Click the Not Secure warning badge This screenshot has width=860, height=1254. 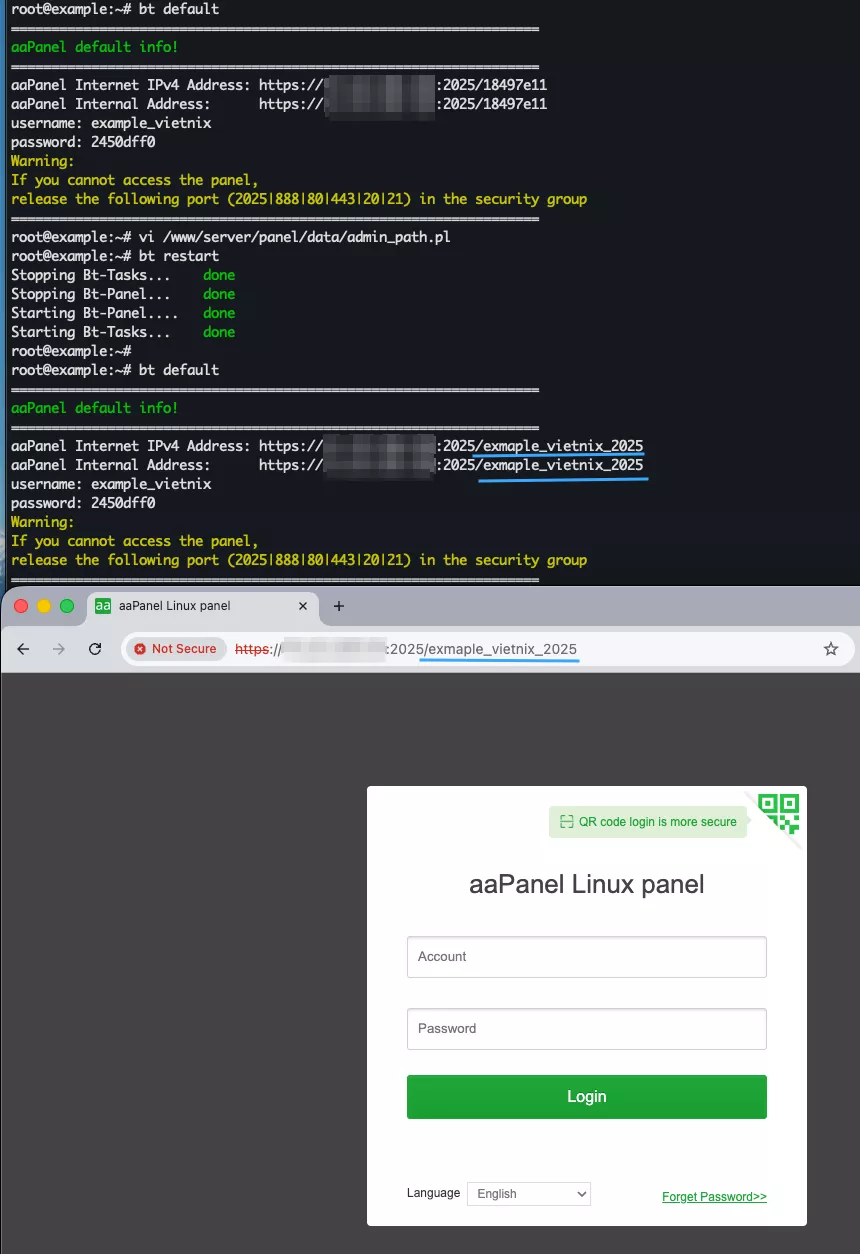tap(176, 649)
